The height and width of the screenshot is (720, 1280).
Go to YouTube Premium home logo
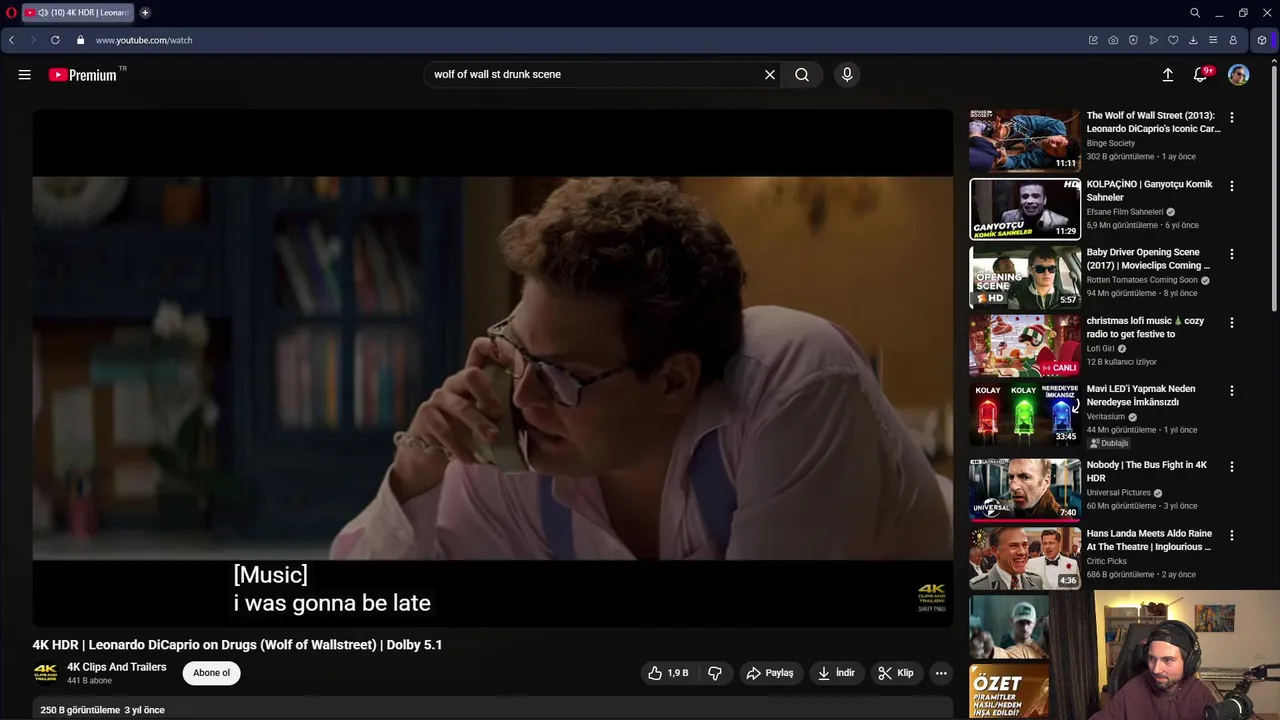pyautogui.click(x=83, y=75)
